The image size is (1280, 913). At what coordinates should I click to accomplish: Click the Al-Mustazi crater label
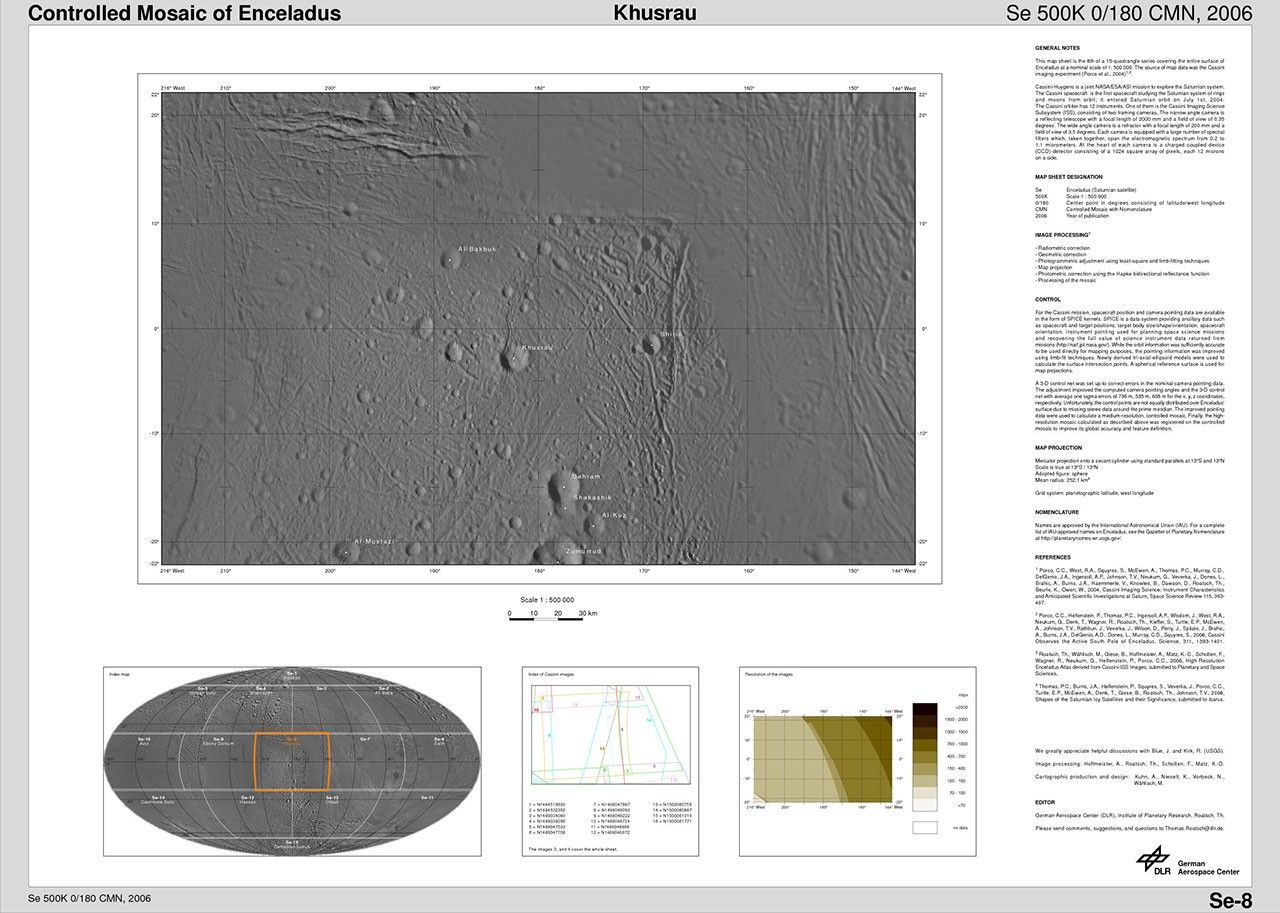coord(374,541)
